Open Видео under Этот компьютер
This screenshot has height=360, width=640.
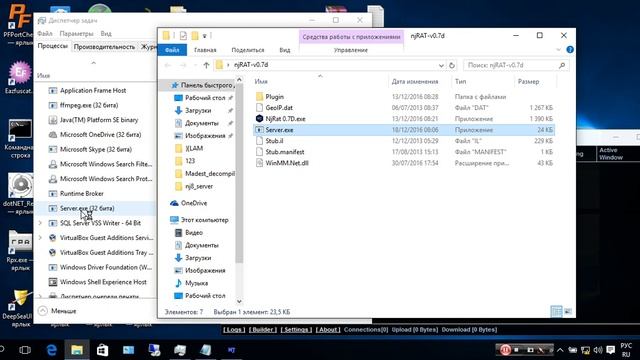(193, 233)
